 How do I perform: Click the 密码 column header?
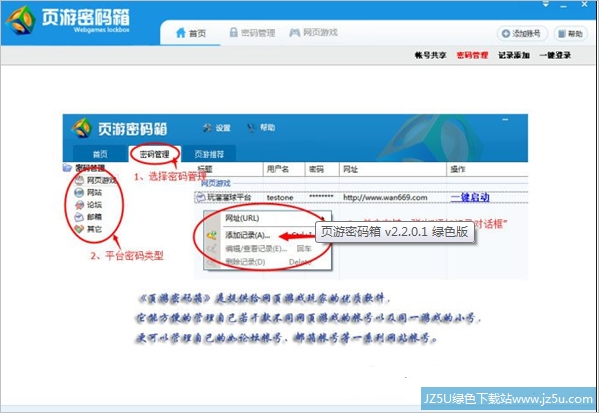click(x=322, y=169)
